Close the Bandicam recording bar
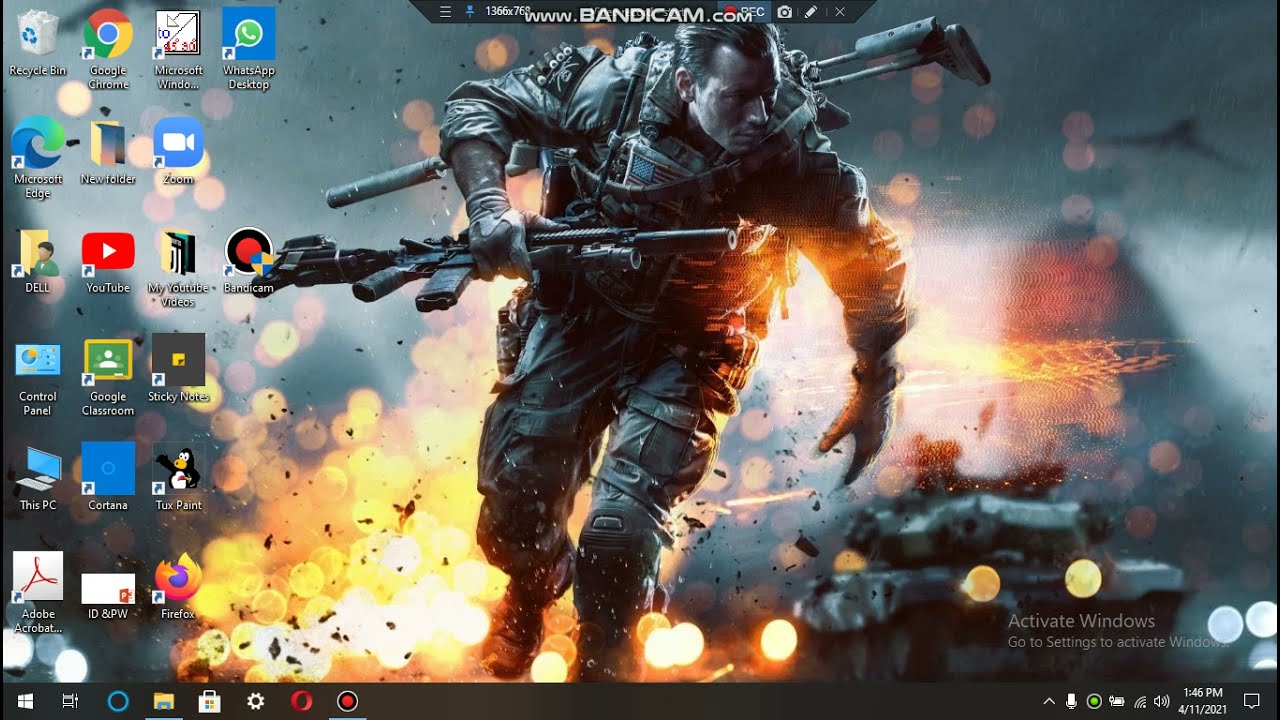Image resolution: width=1280 pixels, height=720 pixels. [x=840, y=12]
